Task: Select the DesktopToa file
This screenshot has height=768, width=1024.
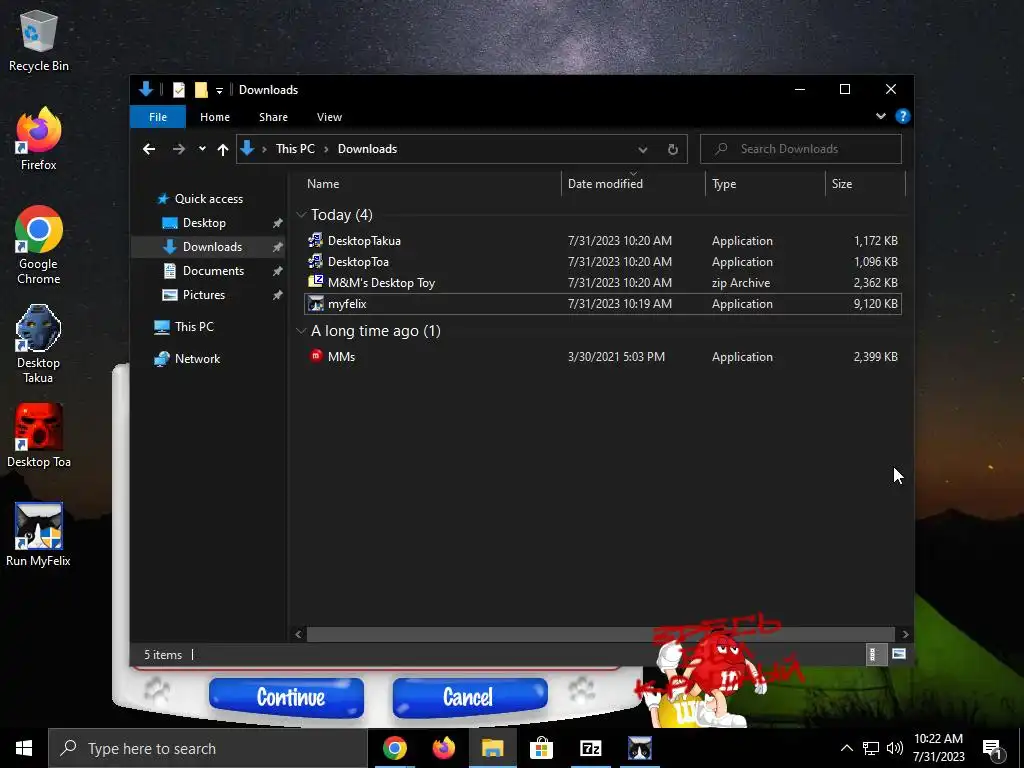Action: coord(603,262)
